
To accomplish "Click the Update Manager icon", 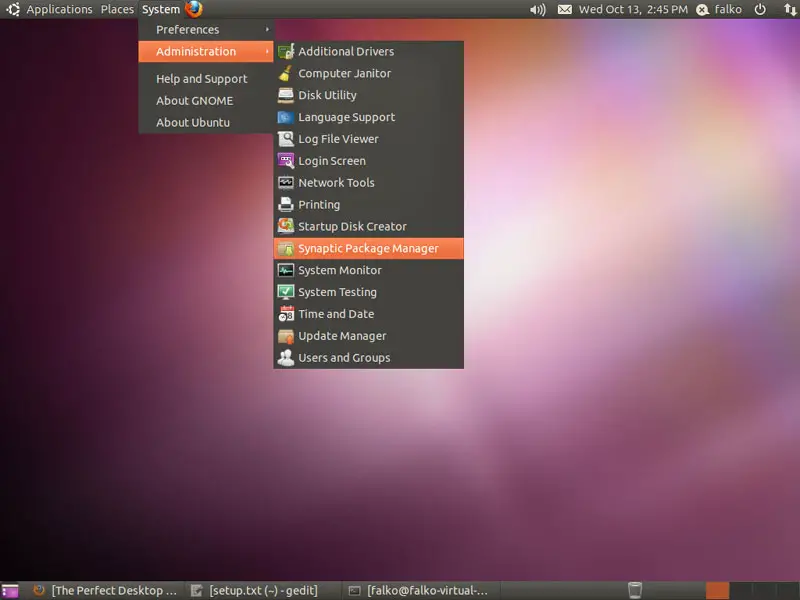I will [286, 336].
